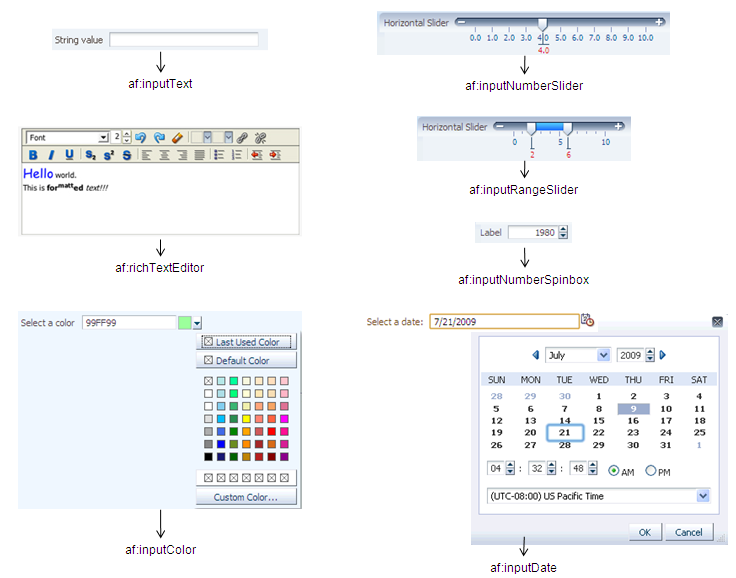The image size is (736, 578).
Task: Create a numbered list
Action: [237, 155]
